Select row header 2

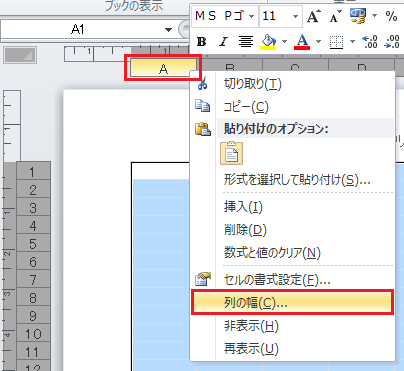(x=33, y=189)
